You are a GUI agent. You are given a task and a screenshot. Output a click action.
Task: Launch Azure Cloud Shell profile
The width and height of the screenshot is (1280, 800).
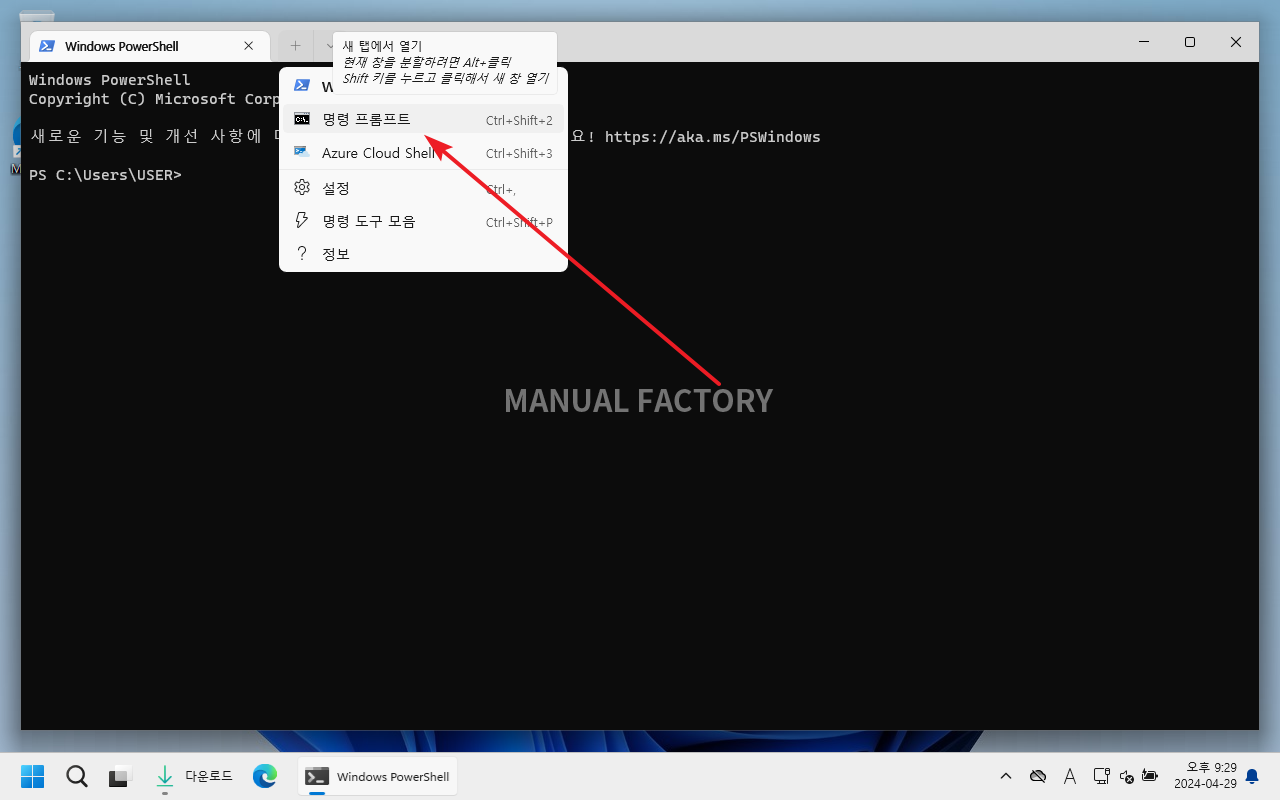tap(424, 153)
